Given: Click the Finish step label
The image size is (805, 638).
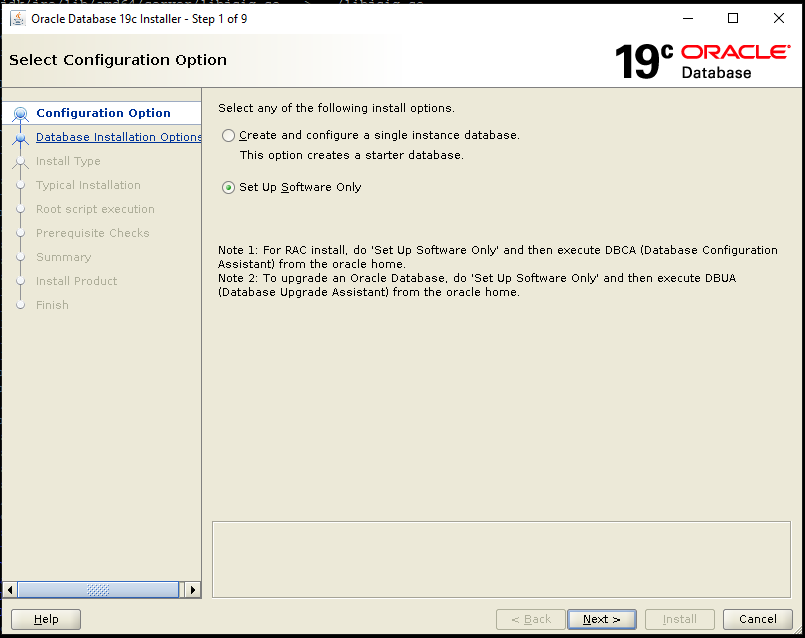Looking at the screenshot, I should click(x=52, y=305).
